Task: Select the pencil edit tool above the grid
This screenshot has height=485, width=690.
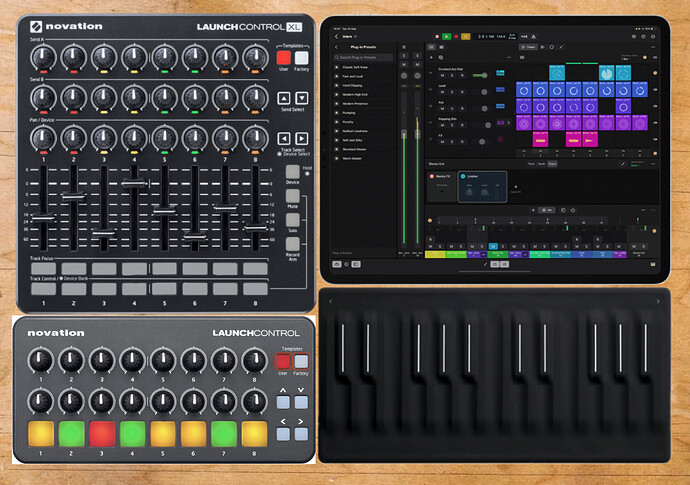Action: click(561, 47)
